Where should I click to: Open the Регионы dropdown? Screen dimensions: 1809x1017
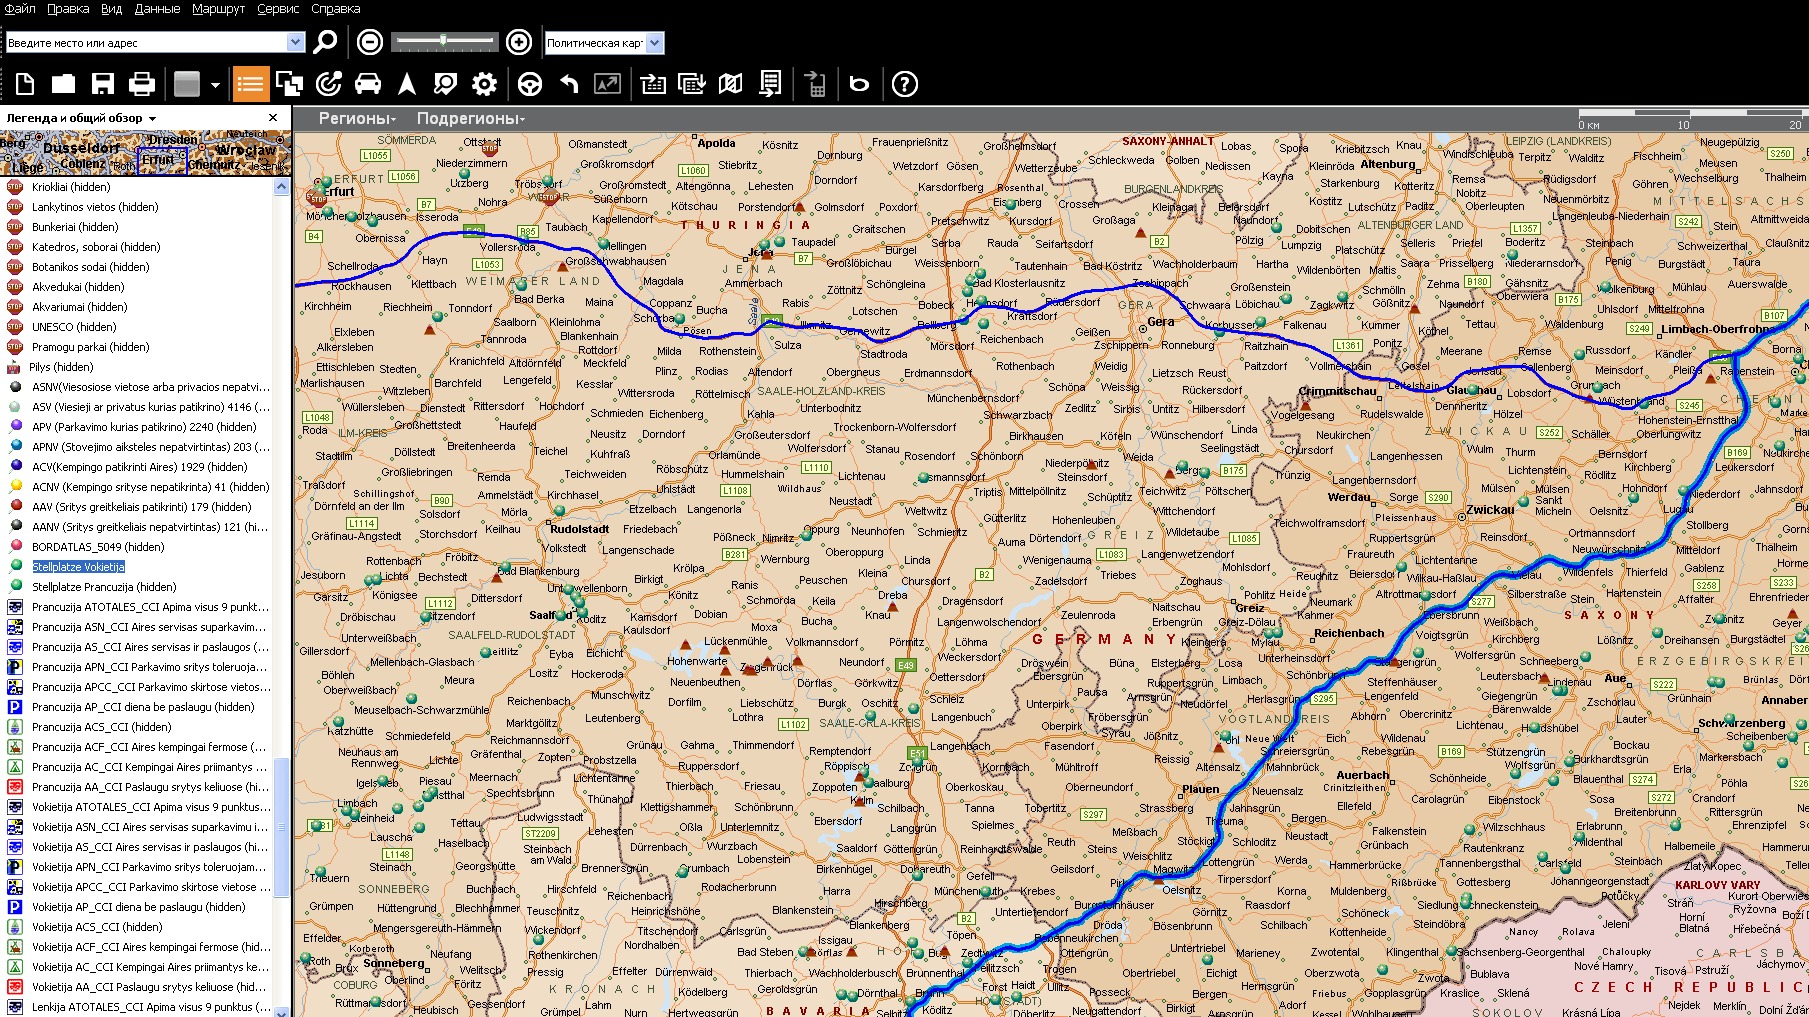pos(357,118)
